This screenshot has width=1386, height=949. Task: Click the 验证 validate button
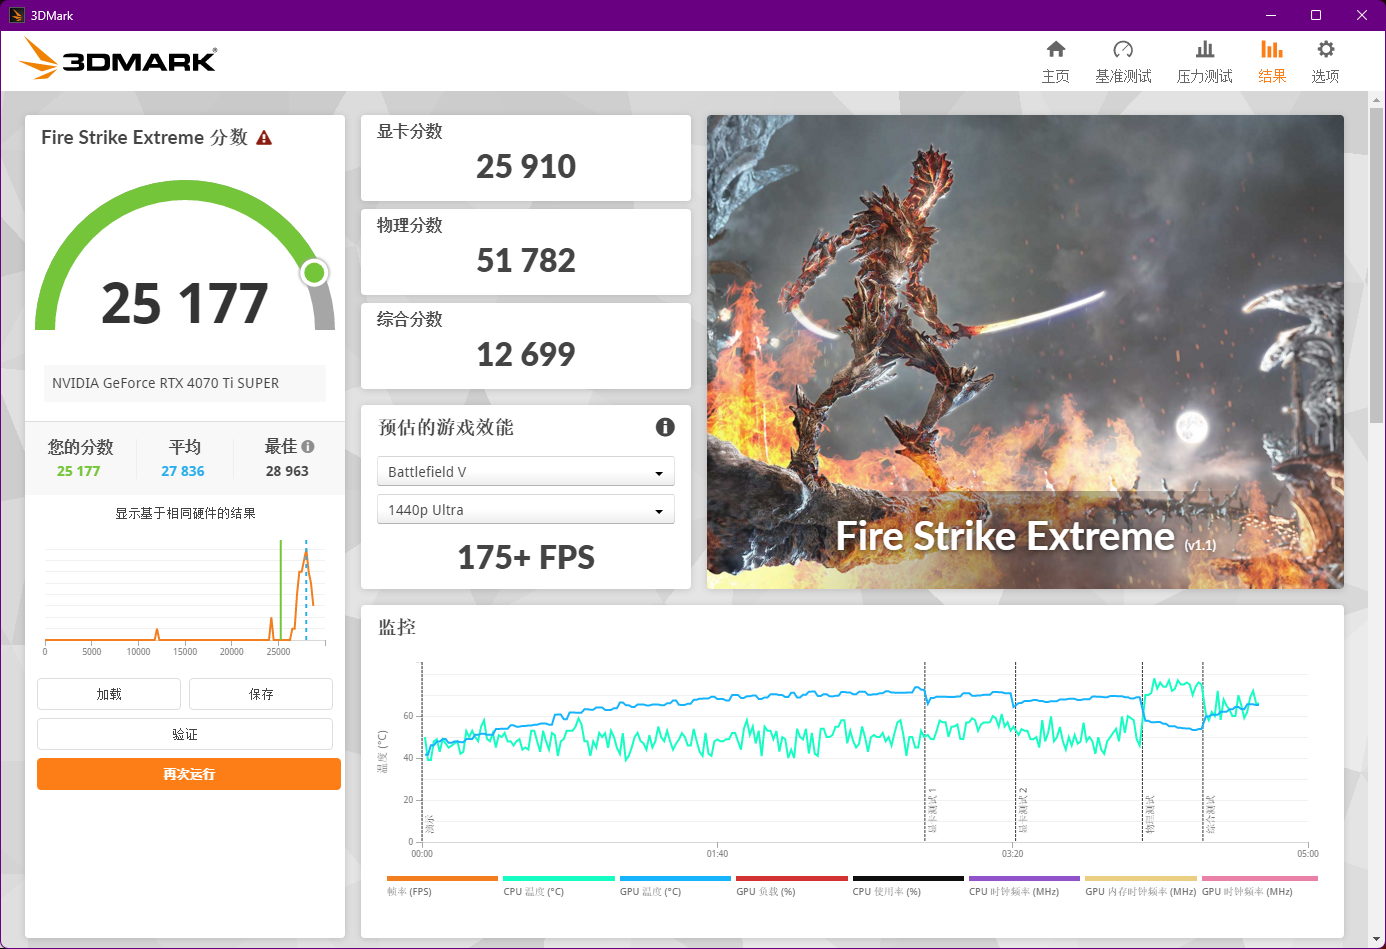(x=185, y=734)
